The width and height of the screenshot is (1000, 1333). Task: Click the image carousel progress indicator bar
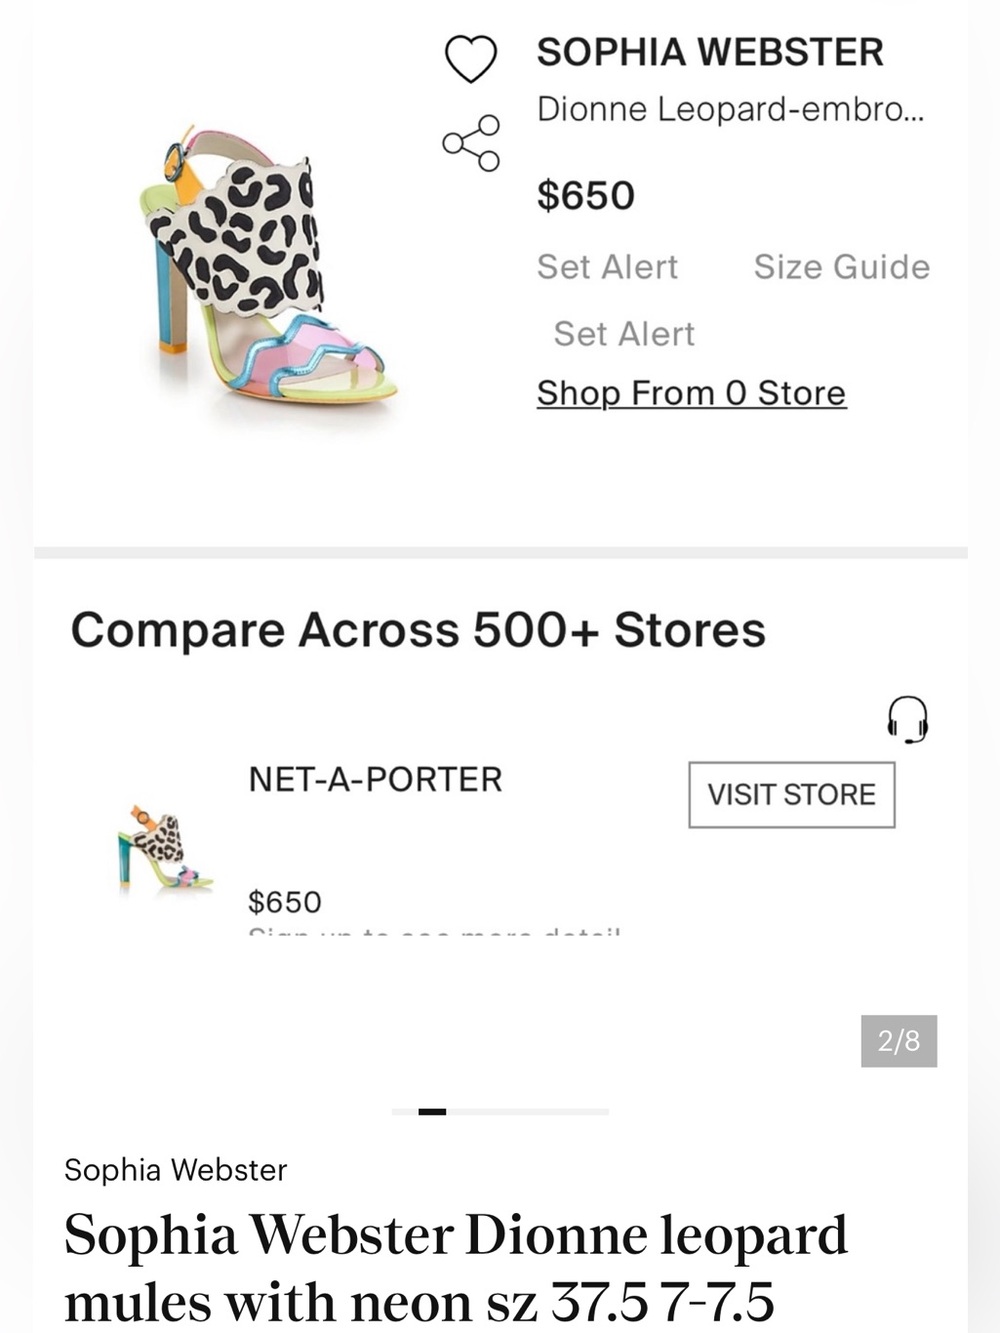point(500,1111)
